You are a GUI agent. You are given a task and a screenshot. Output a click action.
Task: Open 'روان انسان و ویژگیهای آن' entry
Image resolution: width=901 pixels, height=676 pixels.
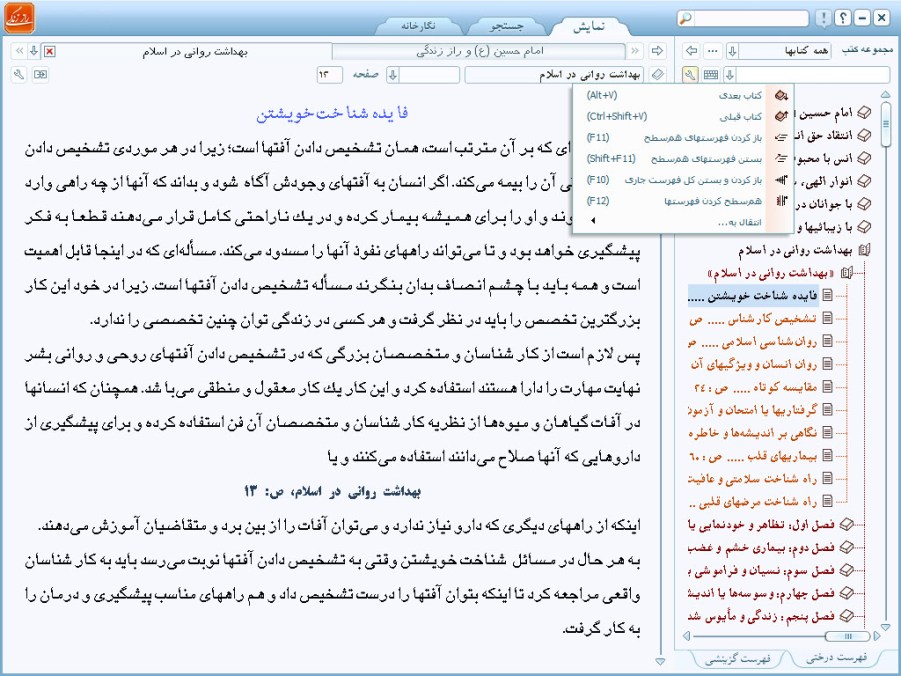coord(754,364)
